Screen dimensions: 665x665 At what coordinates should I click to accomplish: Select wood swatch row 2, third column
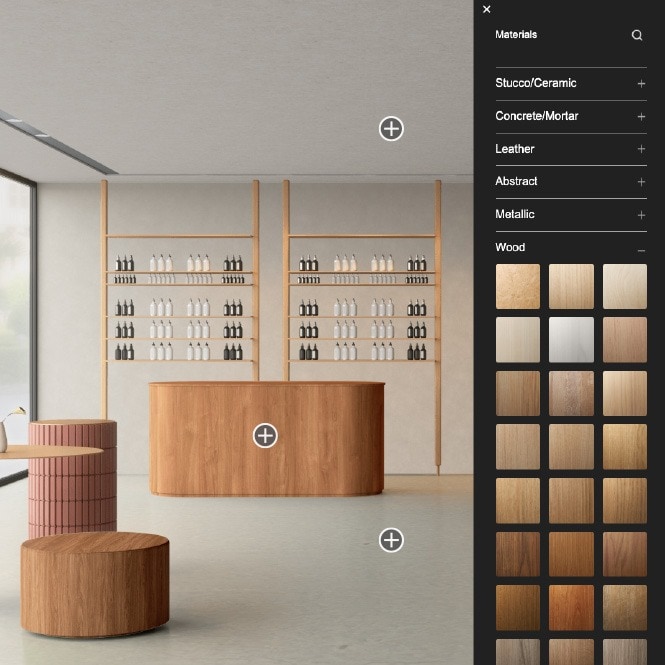pos(625,340)
